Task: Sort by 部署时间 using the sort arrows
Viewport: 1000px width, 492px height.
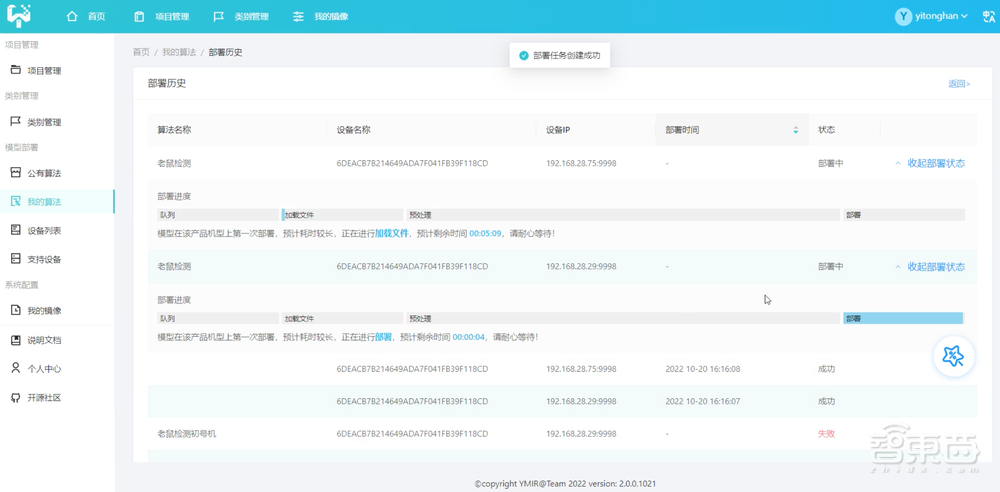Action: [x=795, y=130]
